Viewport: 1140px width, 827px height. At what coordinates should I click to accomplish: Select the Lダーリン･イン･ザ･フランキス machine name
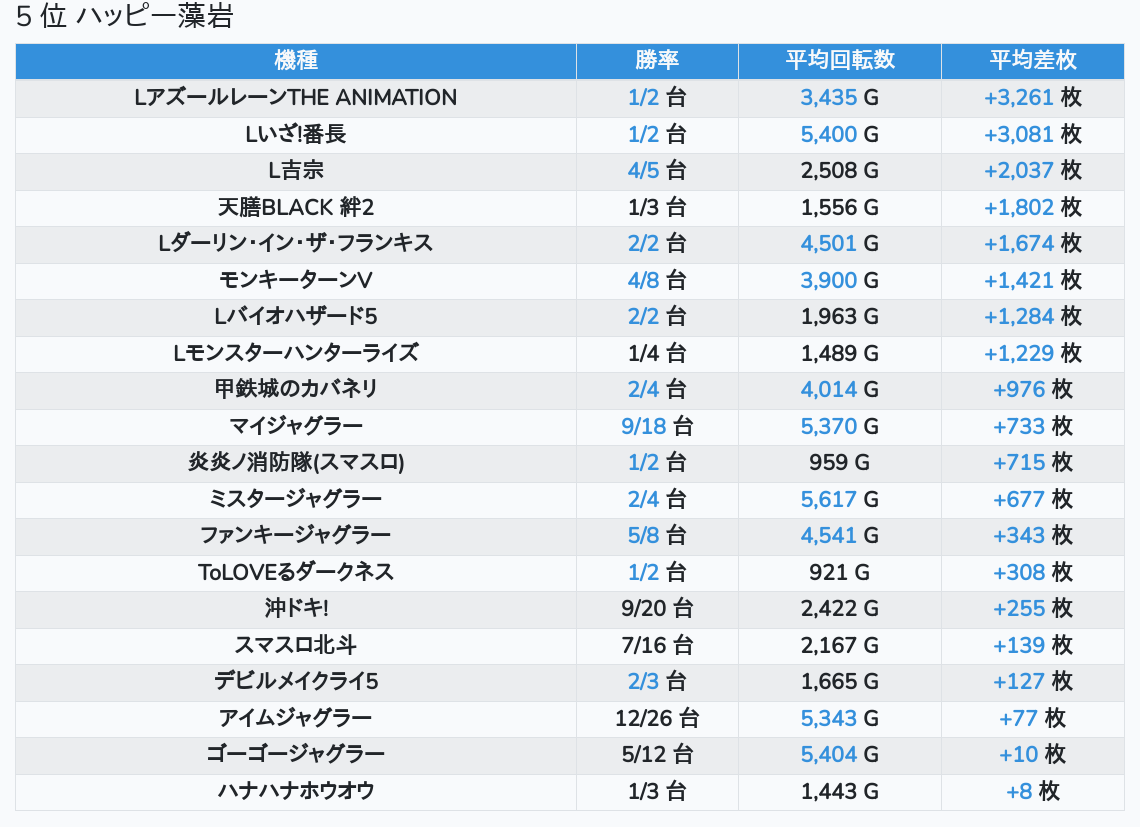pyautogui.click(x=296, y=244)
